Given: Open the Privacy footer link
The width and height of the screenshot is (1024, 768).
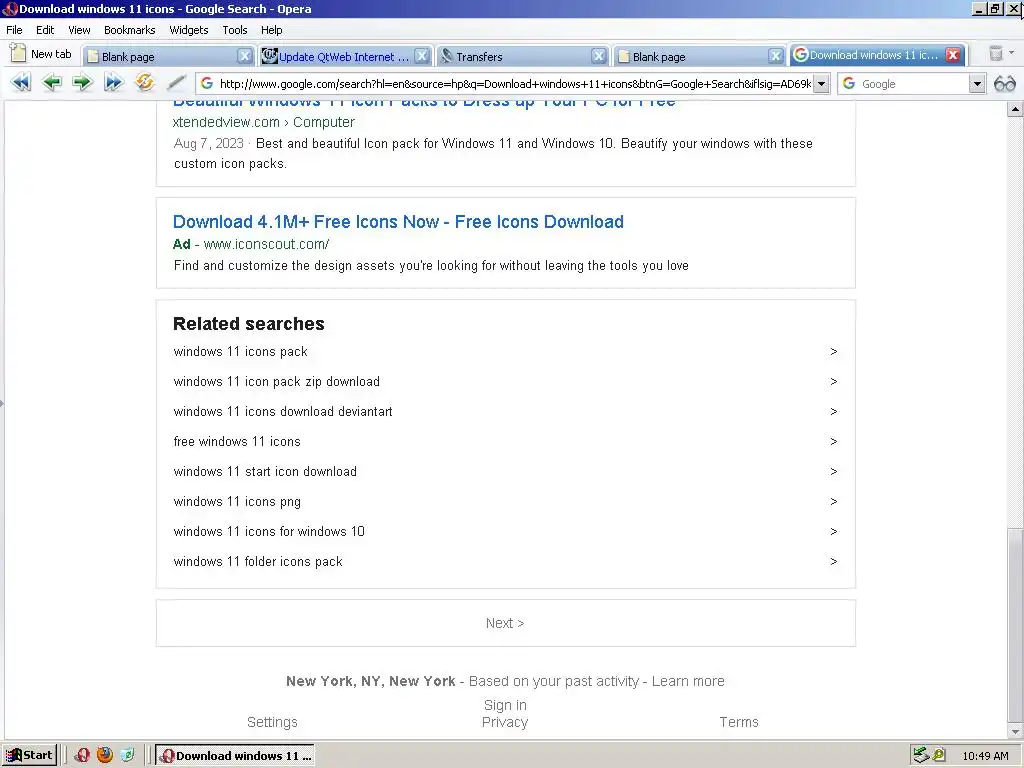Looking at the screenshot, I should coord(505,722).
